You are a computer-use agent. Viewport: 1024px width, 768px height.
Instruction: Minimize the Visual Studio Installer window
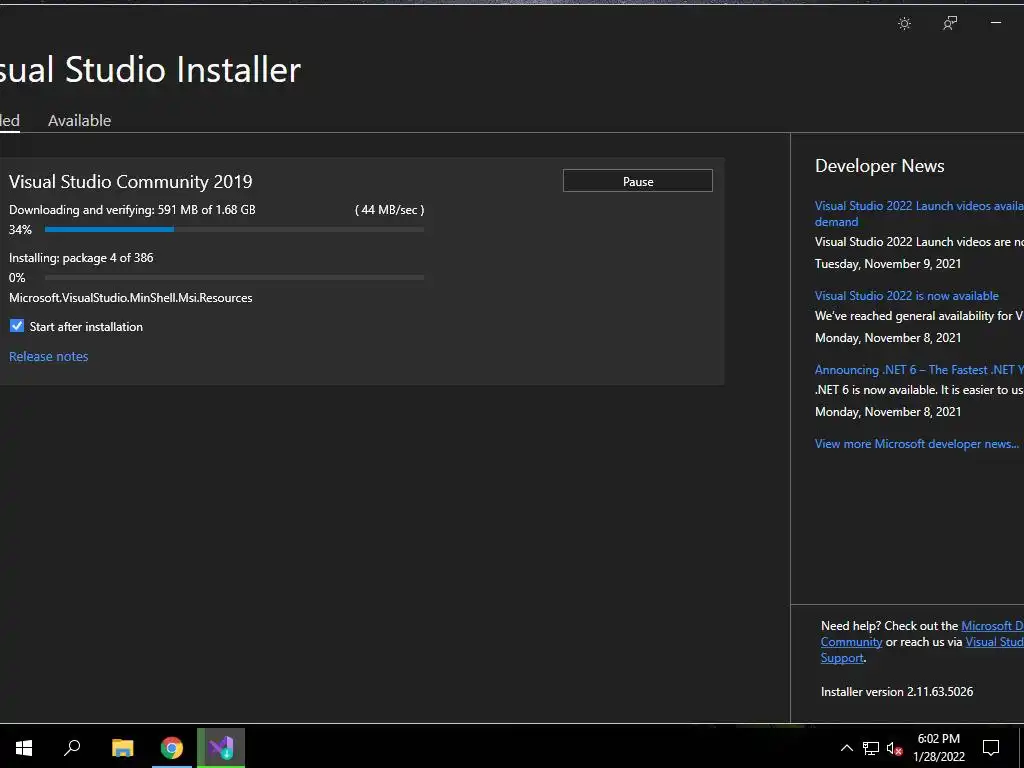coord(996,23)
